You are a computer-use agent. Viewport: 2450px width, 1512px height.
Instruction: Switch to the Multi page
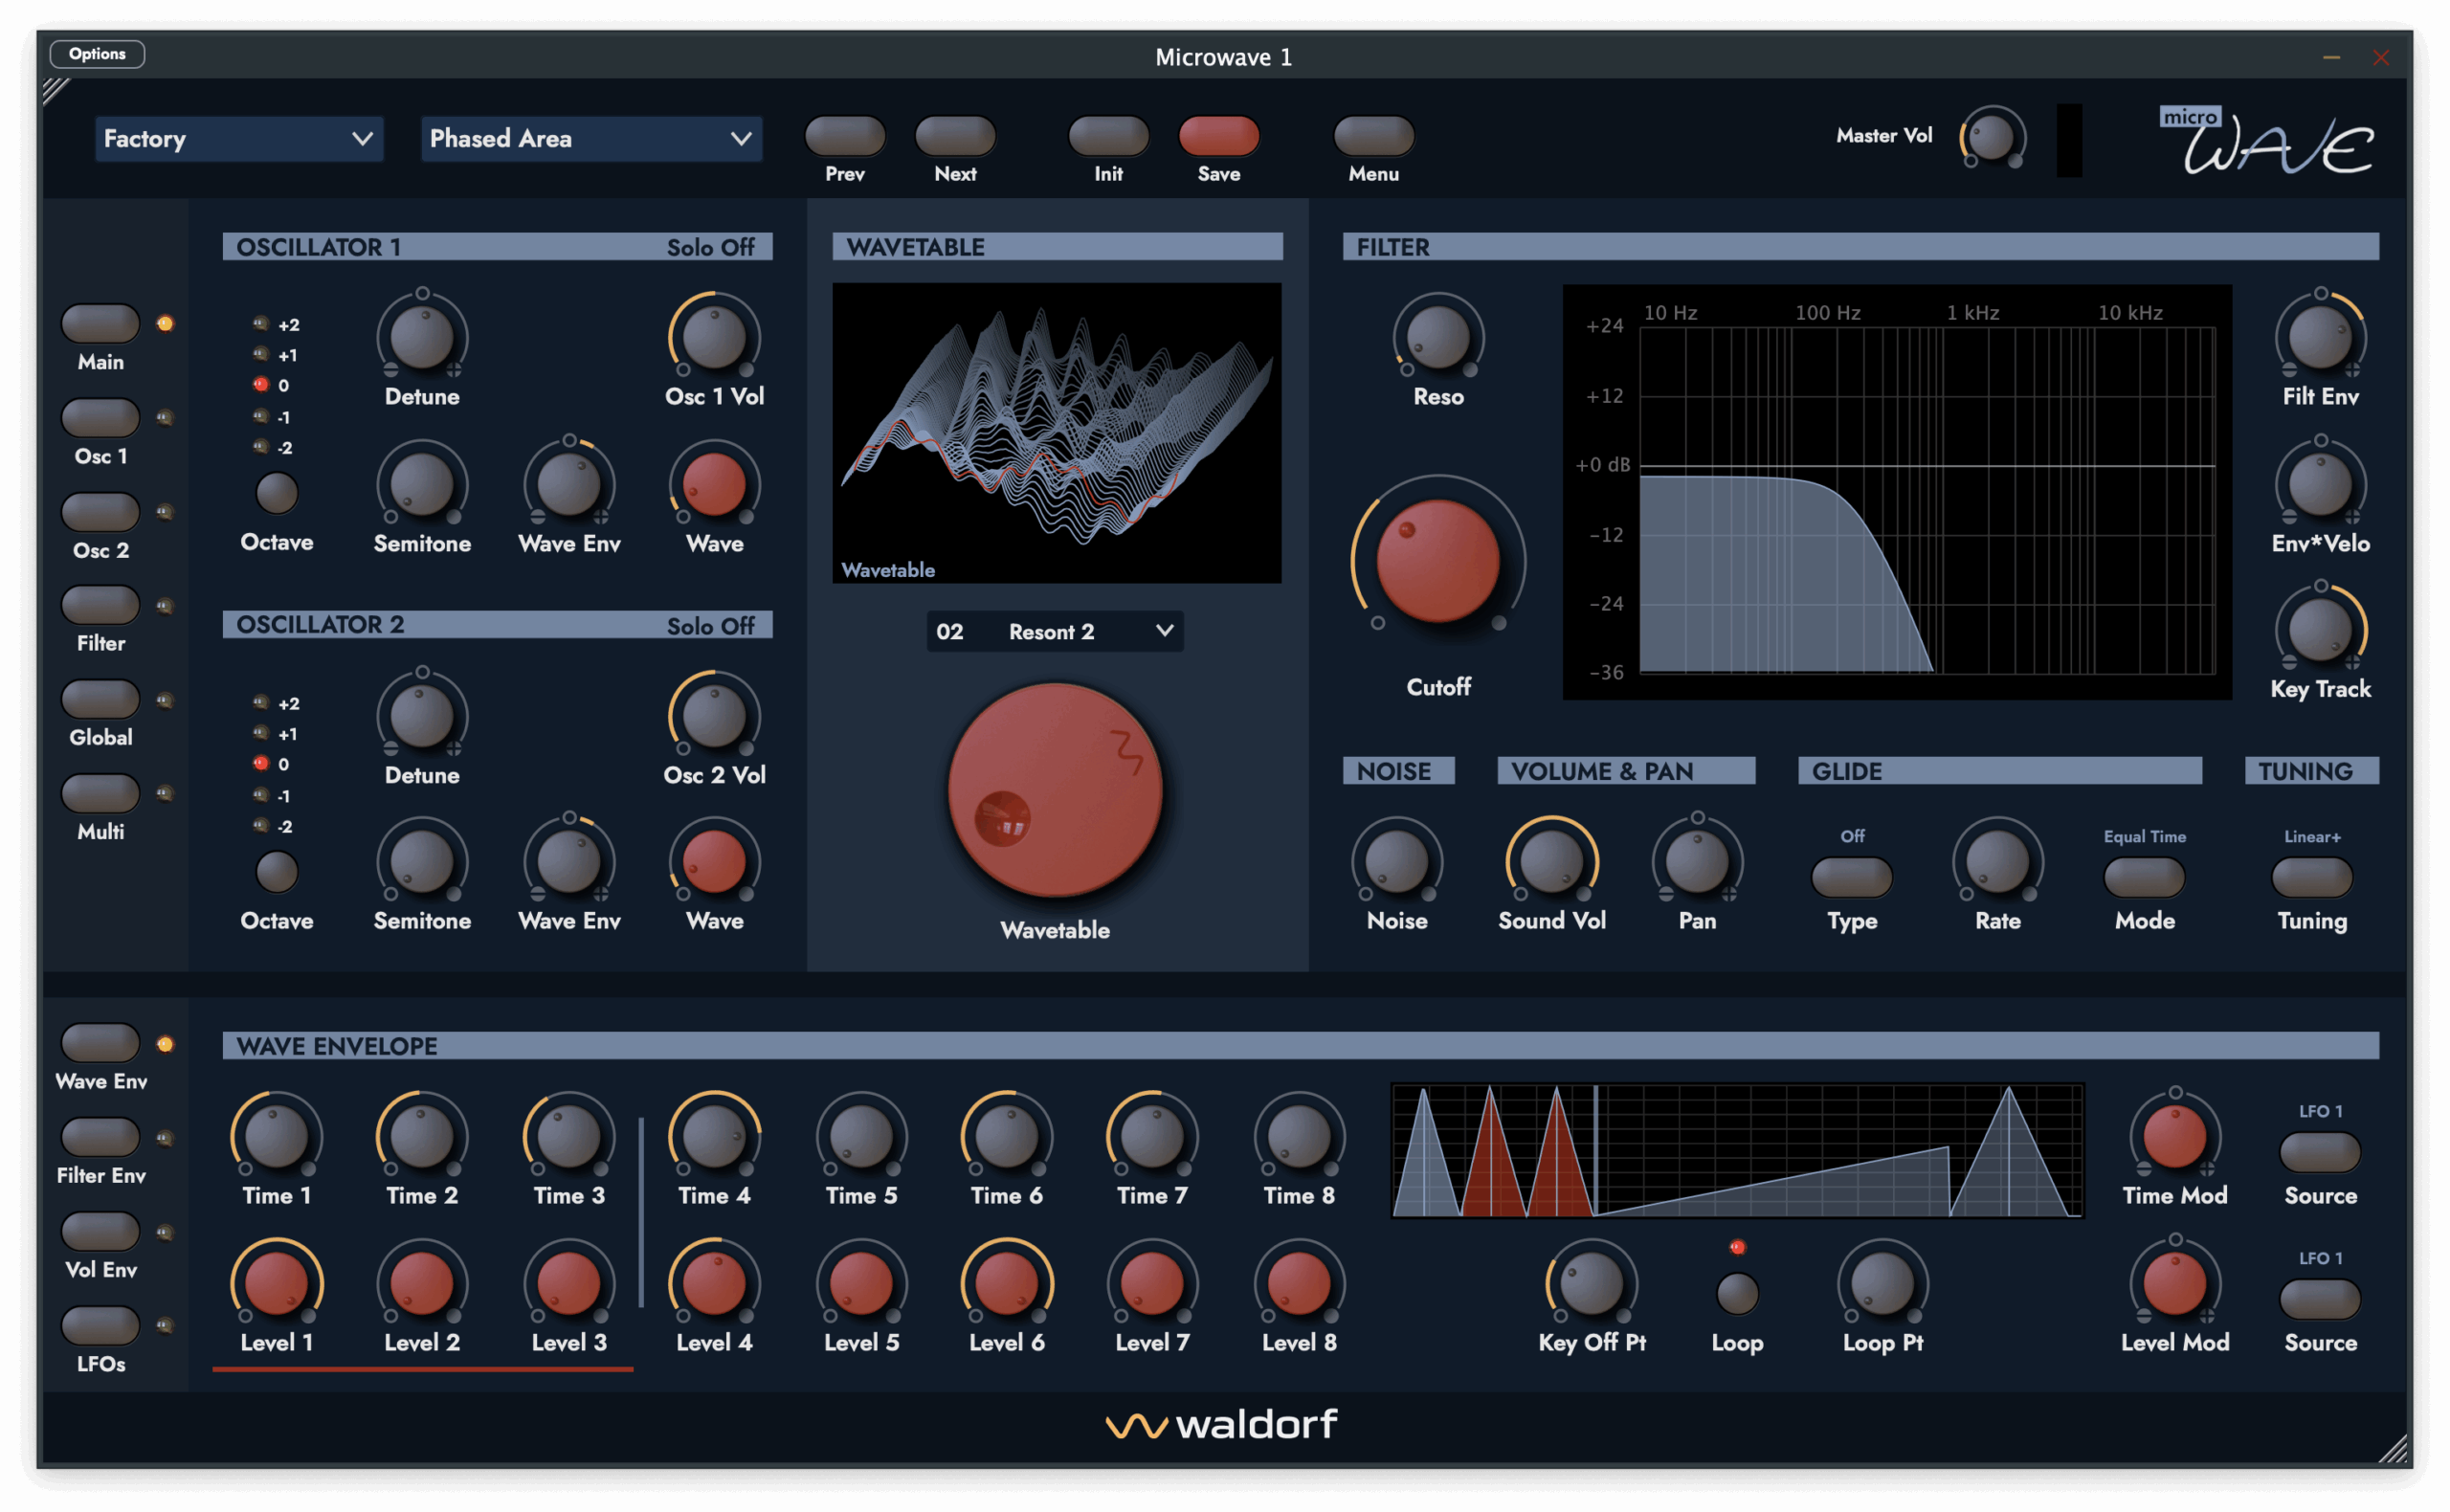[x=100, y=793]
